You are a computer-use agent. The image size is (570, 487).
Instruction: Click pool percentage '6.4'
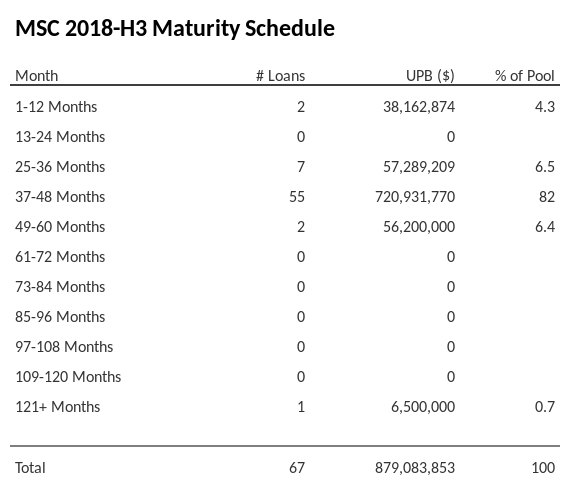point(545,227)
